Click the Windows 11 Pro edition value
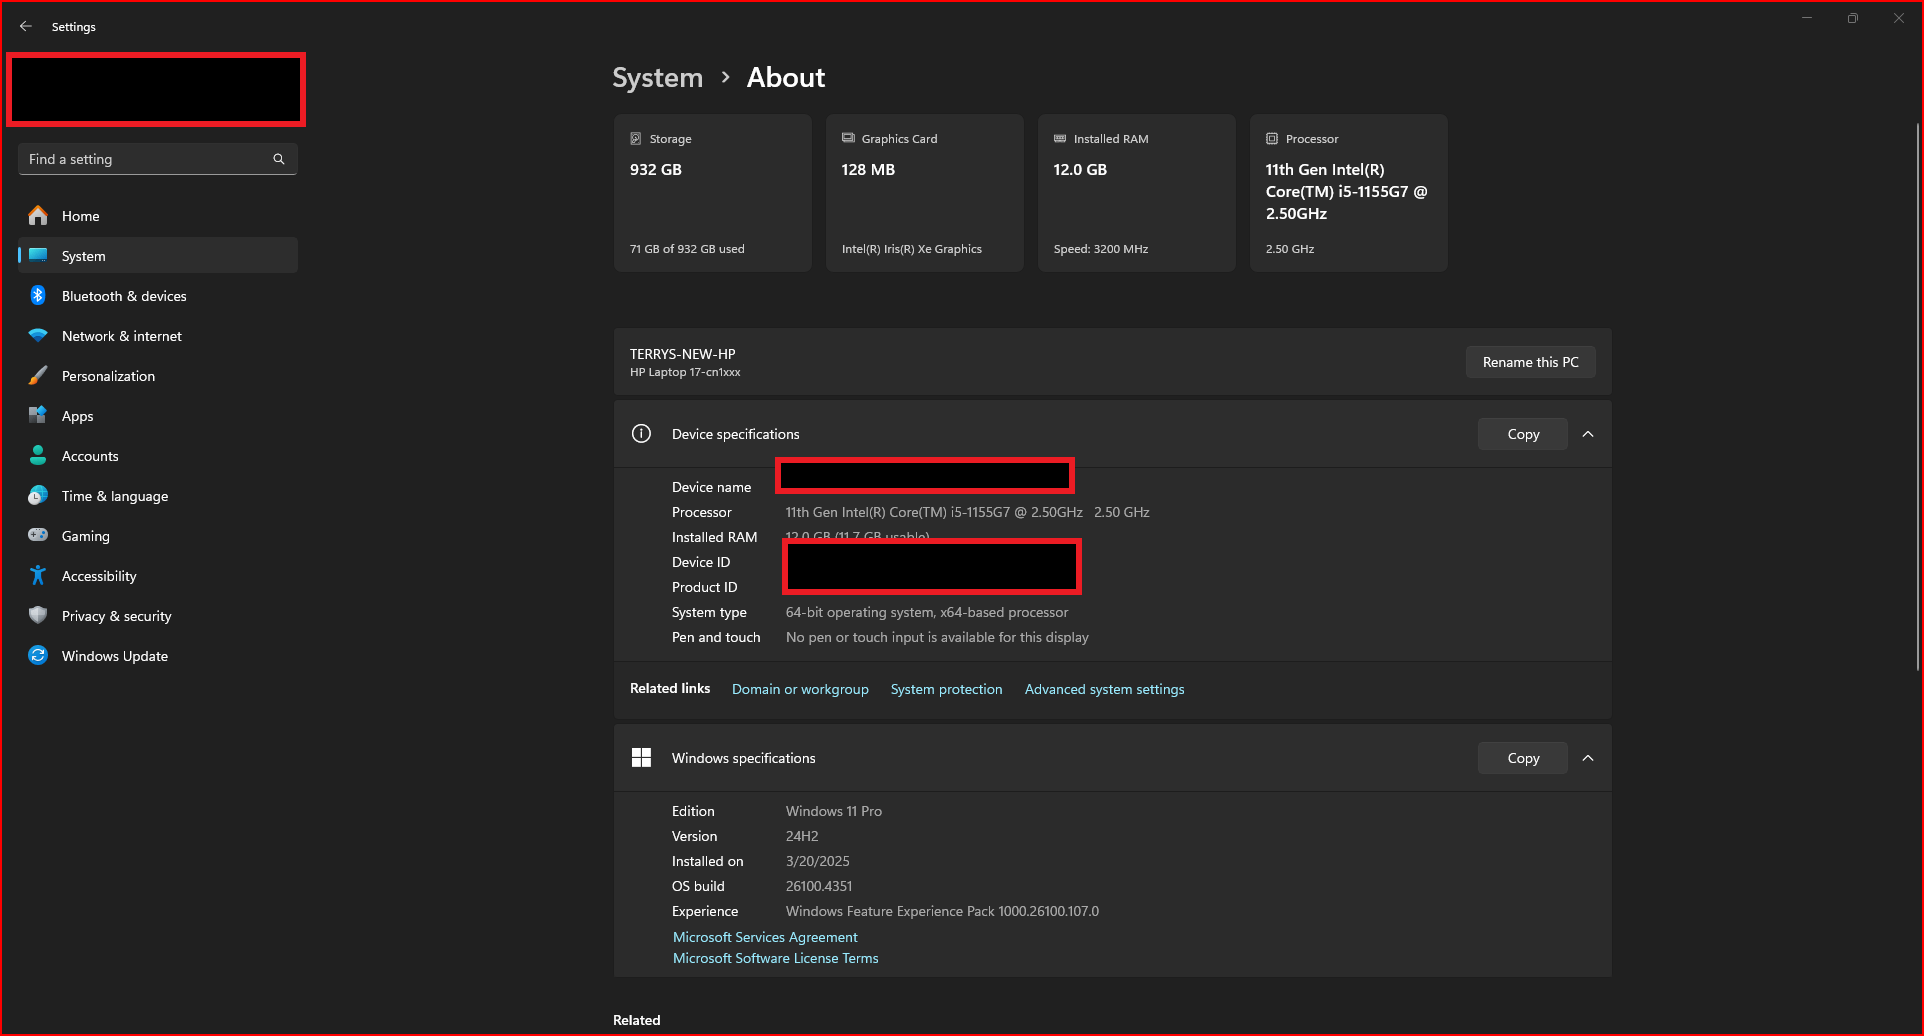Screen dimensions: 1924x1036 point(833,811)
